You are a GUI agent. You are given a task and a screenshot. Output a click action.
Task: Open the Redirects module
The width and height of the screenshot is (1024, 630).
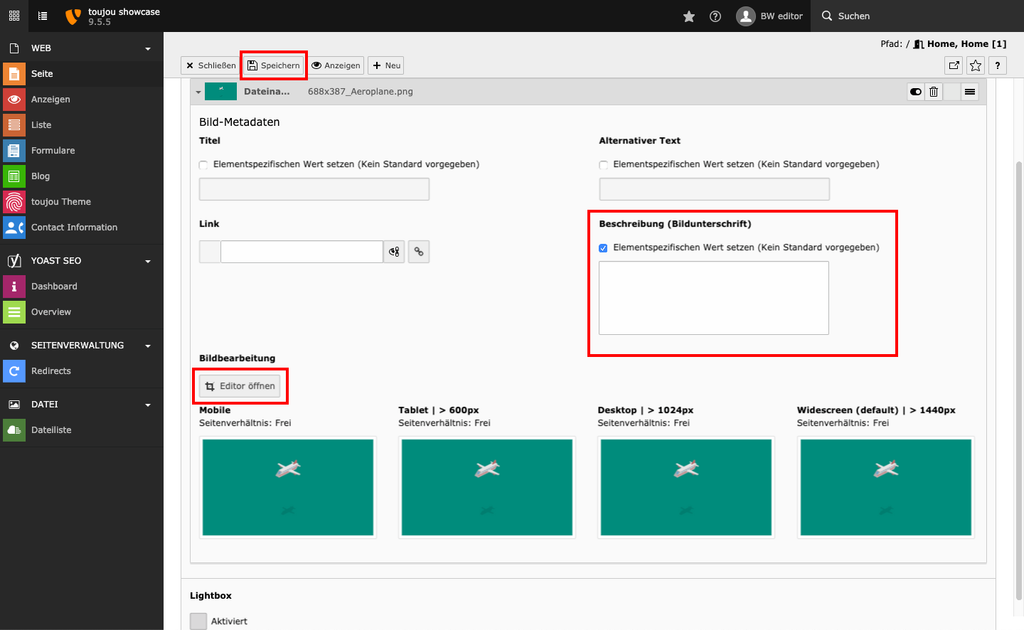(x=50, y=371)
